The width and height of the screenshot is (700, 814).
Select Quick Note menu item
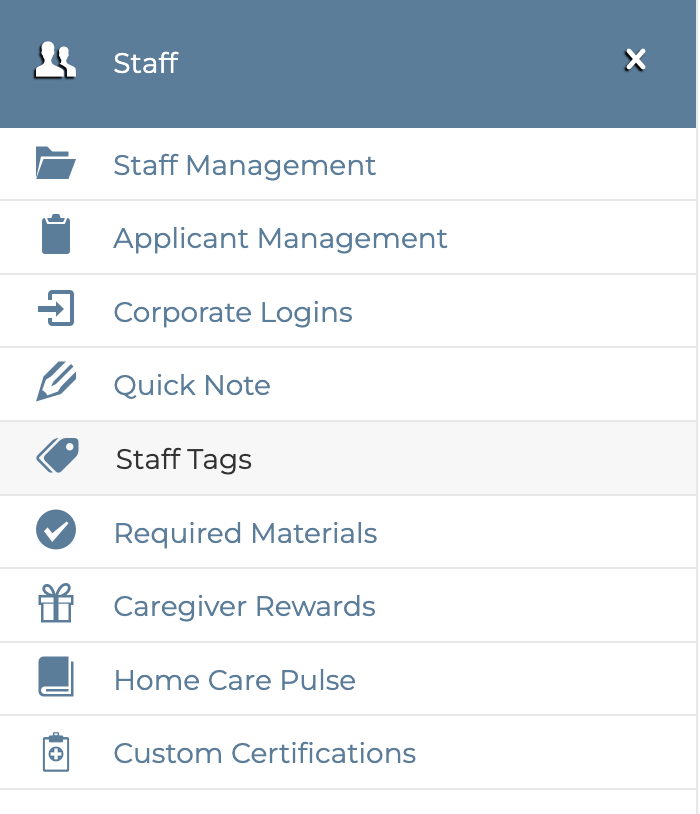192,385
